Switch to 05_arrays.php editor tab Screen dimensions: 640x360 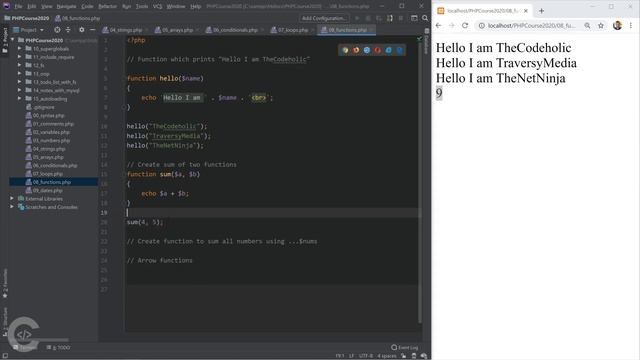coord(178,30)
